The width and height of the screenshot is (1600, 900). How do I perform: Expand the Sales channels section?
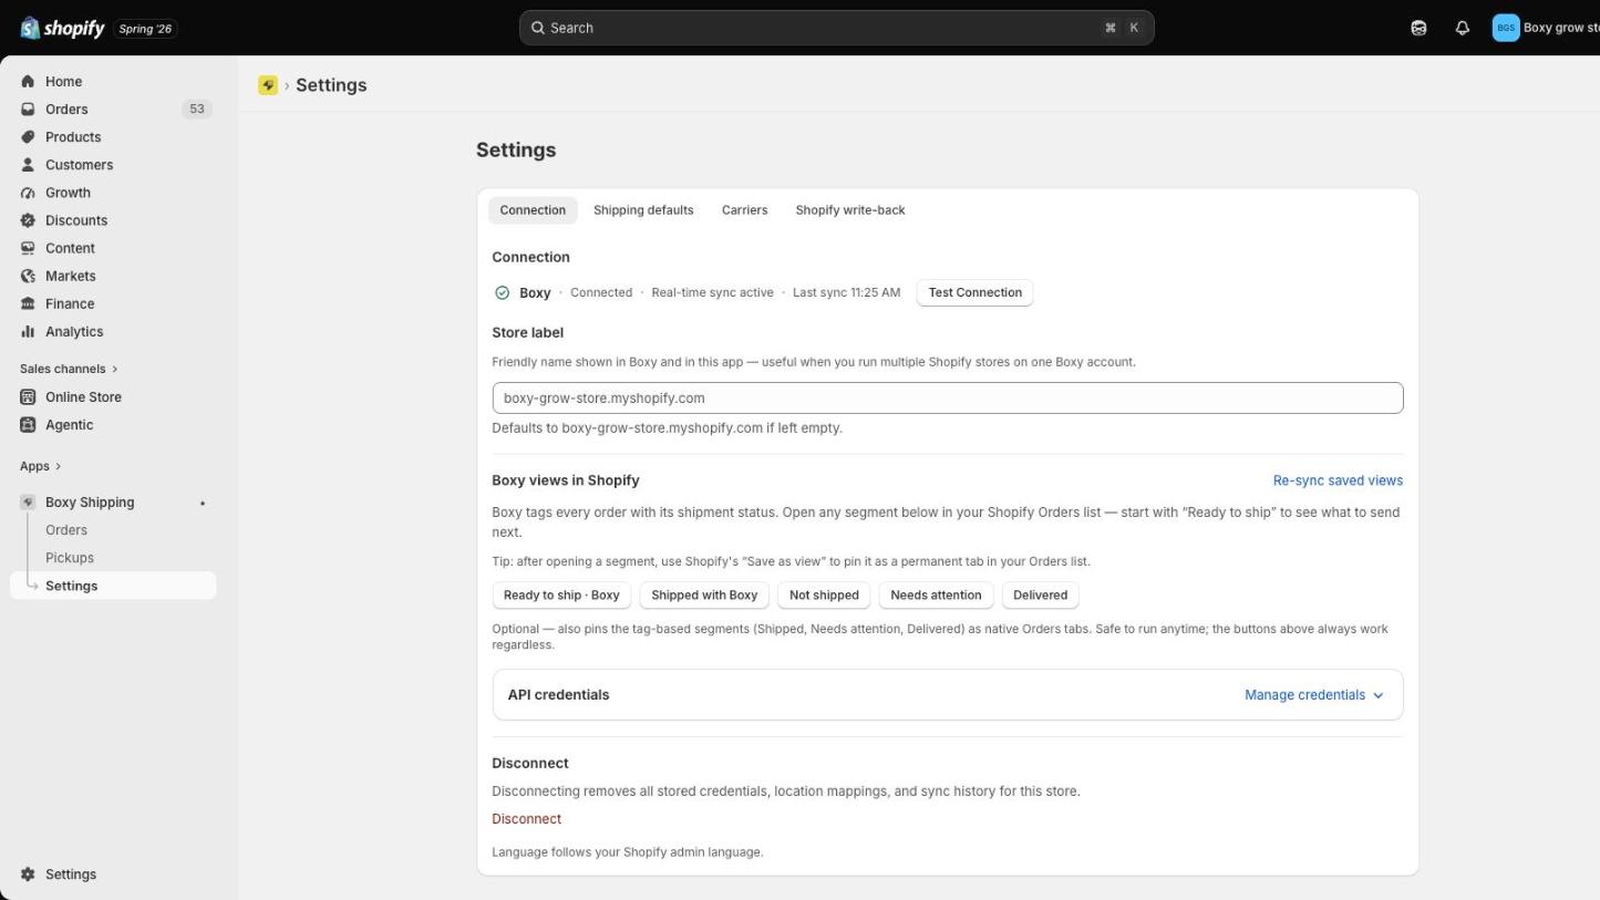click(x=69, y=369)
